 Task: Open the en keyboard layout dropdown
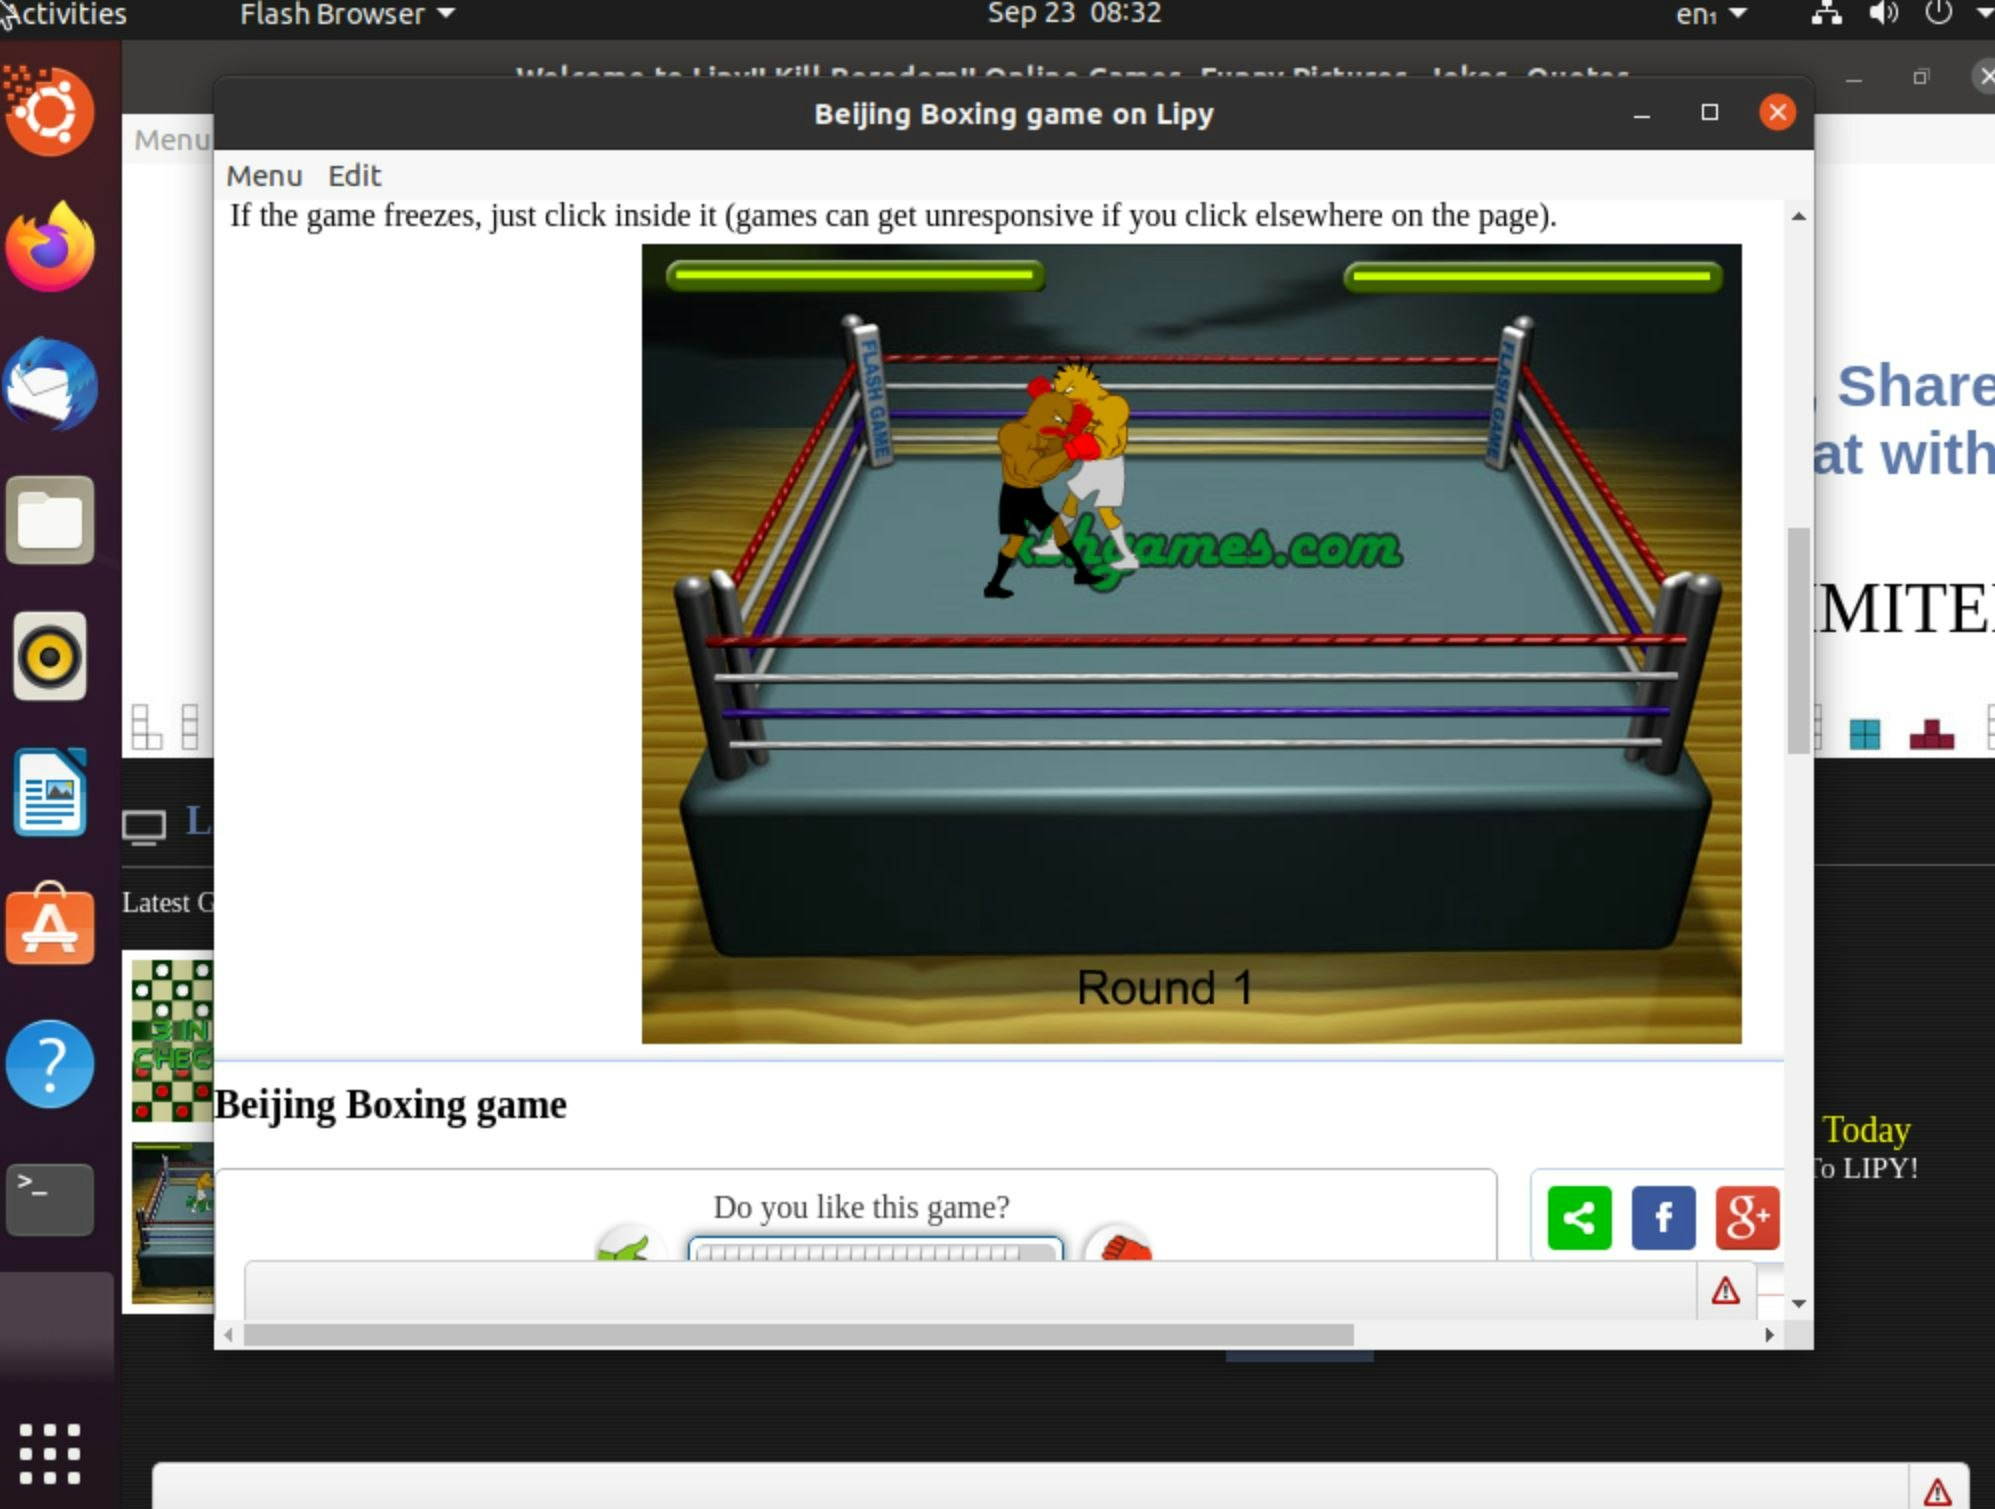pyautogui.click(x=1710, y=14)
